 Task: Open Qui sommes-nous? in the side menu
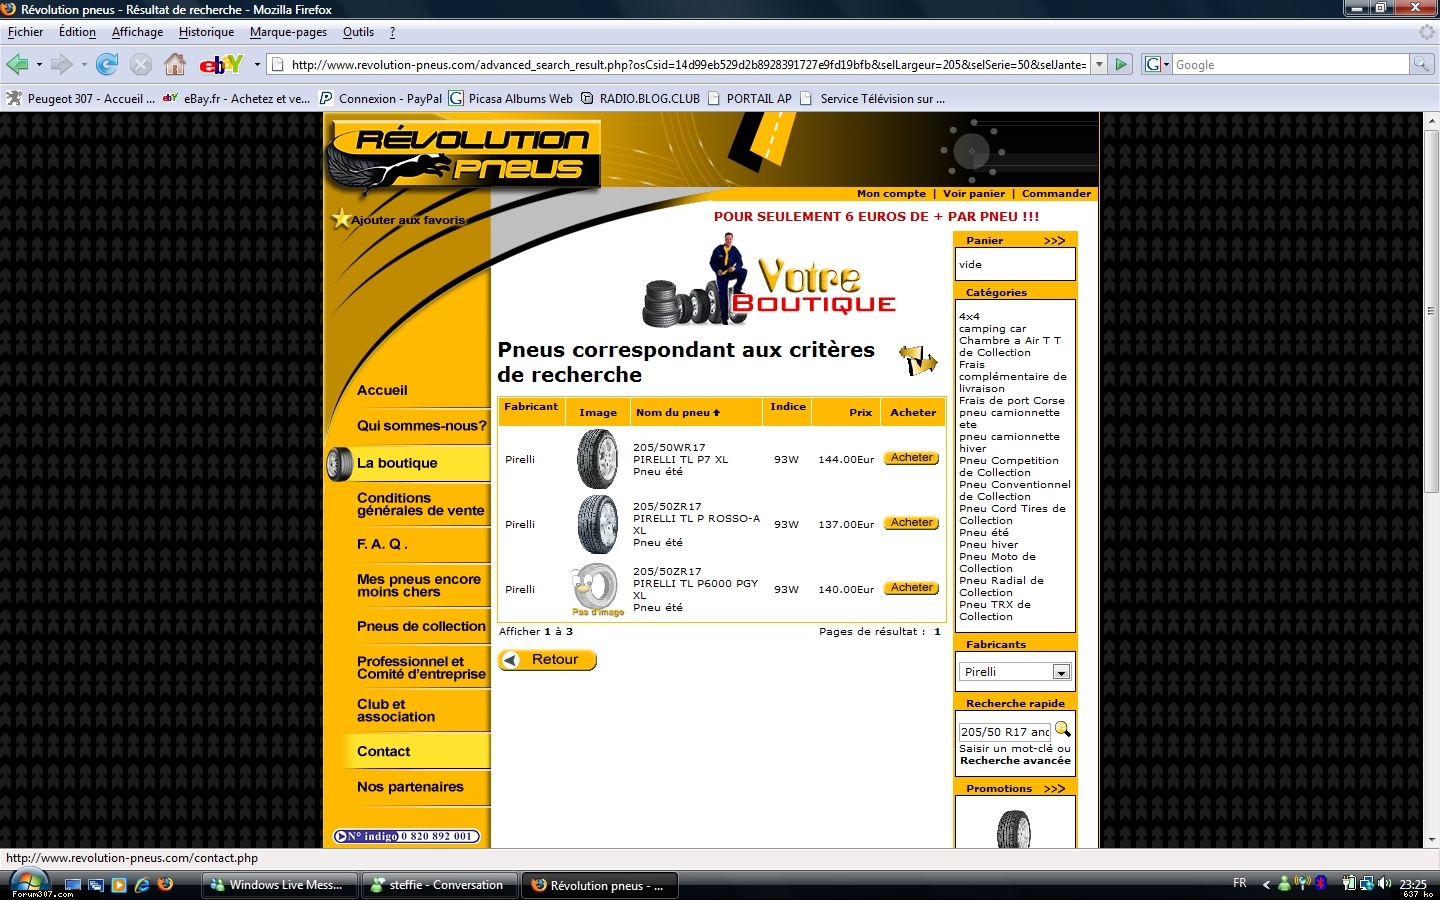click(421, 426)
